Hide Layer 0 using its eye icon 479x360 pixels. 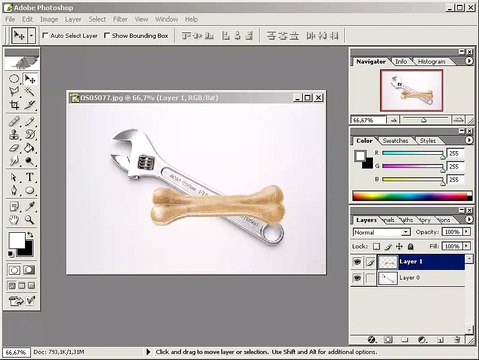tap(357, 278)
